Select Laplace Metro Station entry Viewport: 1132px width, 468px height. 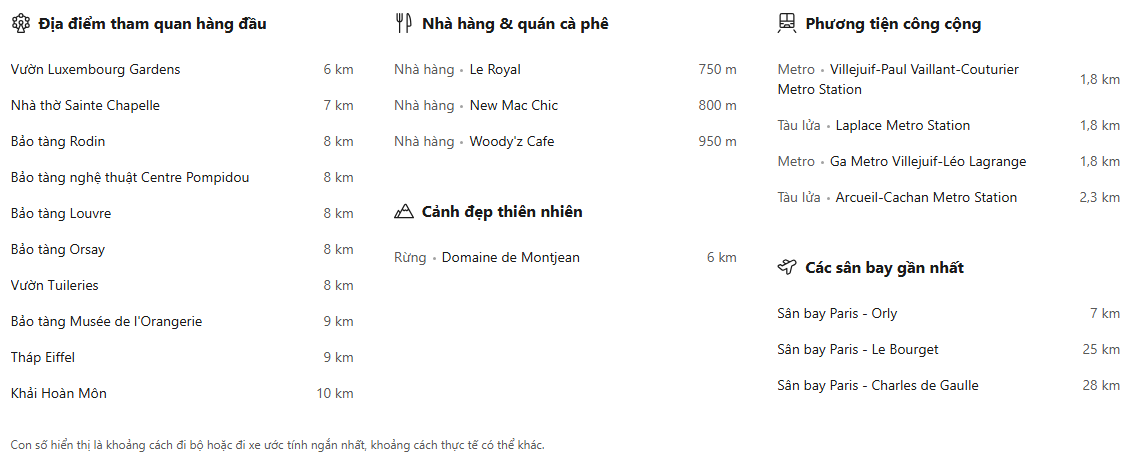[x=902, y=126]
